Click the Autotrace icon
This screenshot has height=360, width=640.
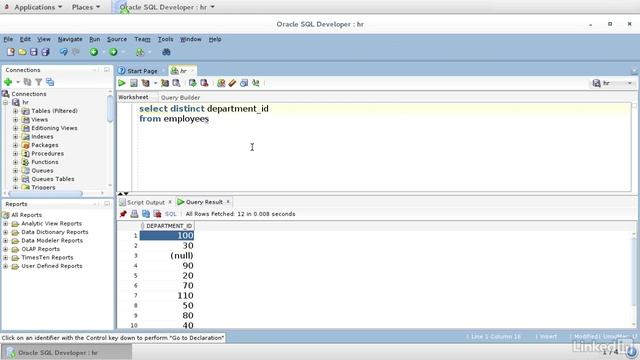[165, 83]
